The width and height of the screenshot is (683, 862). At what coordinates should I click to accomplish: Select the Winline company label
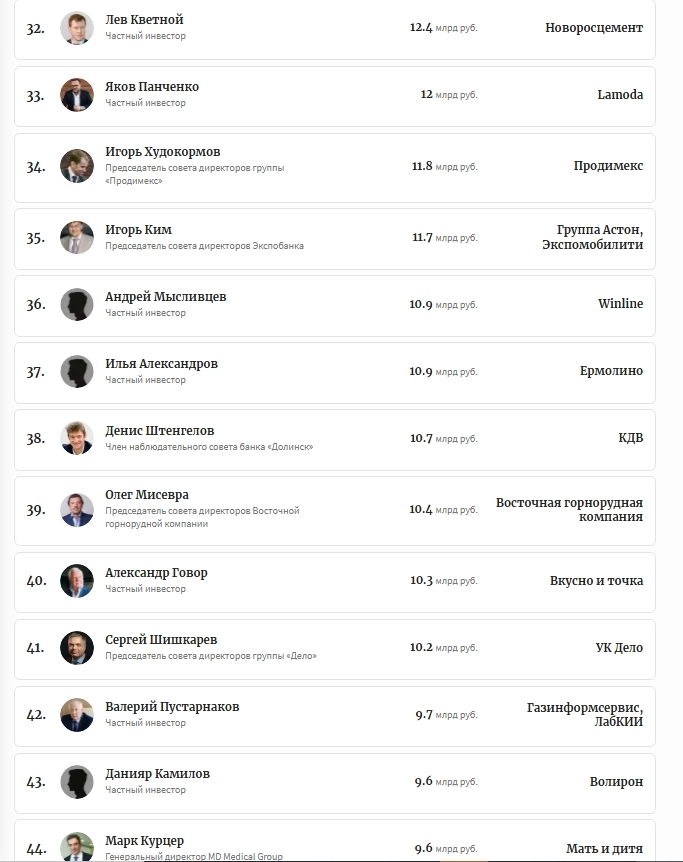620,304
